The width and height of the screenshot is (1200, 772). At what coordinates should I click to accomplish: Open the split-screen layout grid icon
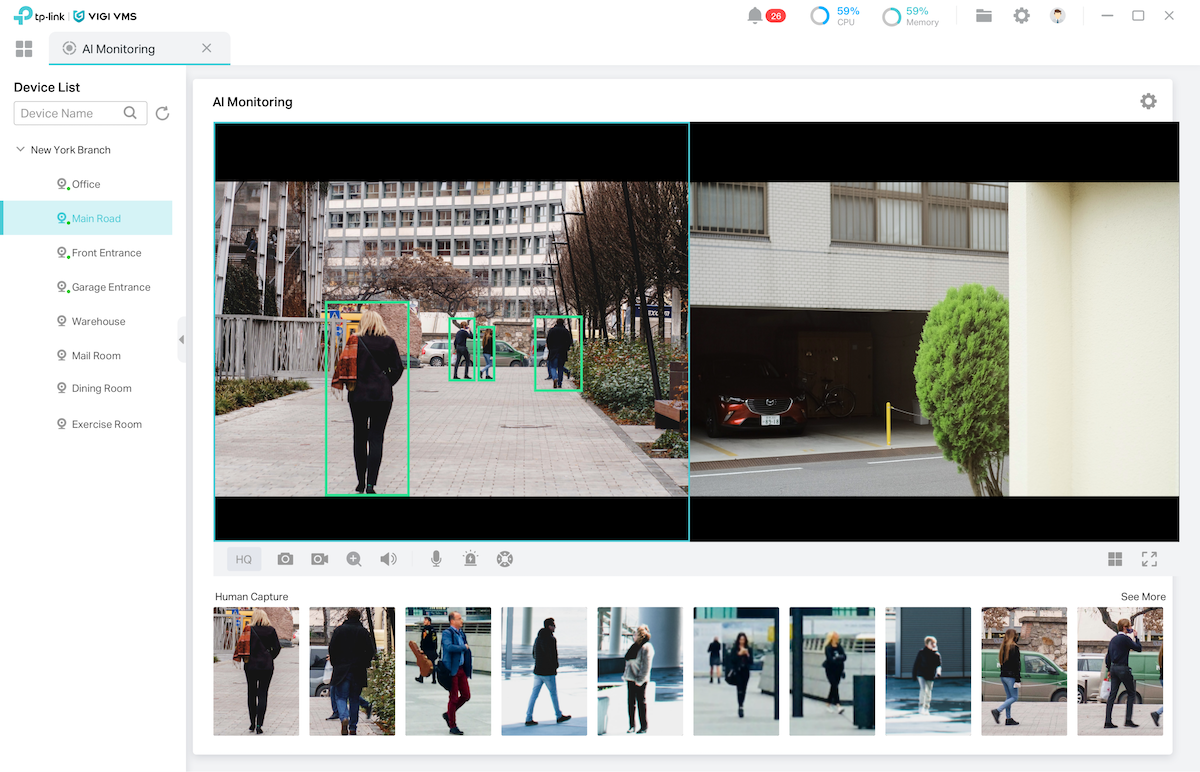1115,559
